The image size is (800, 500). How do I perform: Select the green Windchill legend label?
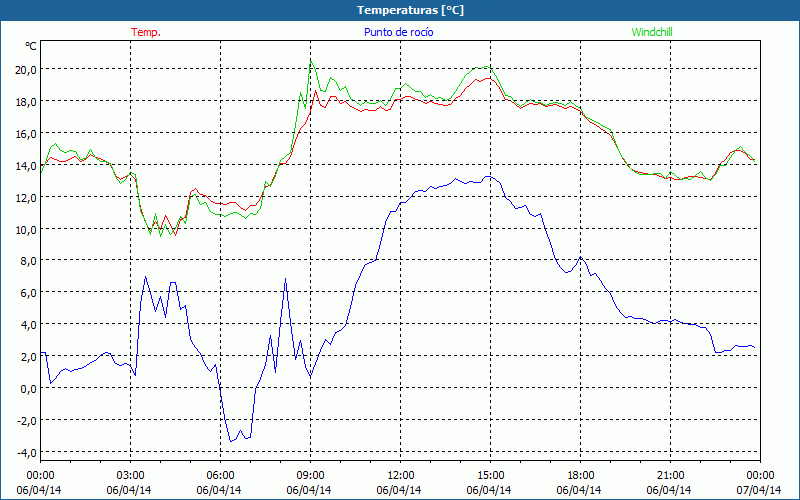click(652, 32)
